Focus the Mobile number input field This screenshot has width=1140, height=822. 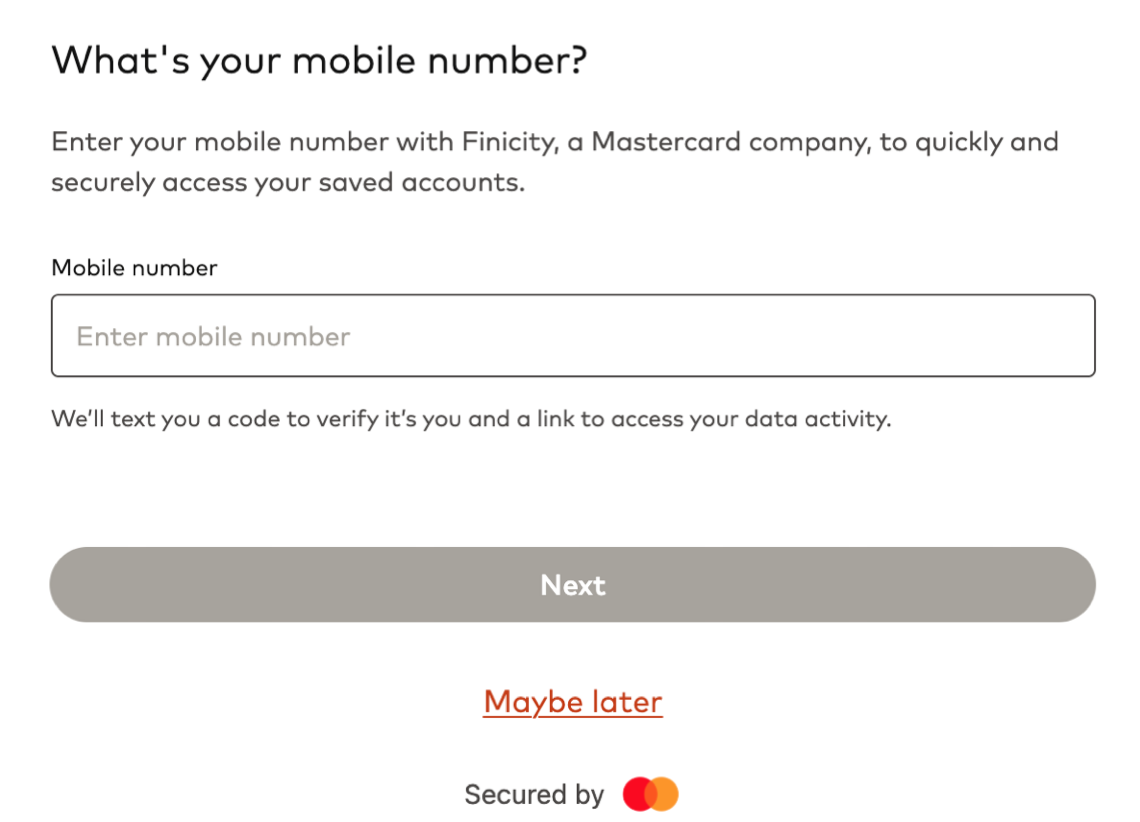point(573,336)
